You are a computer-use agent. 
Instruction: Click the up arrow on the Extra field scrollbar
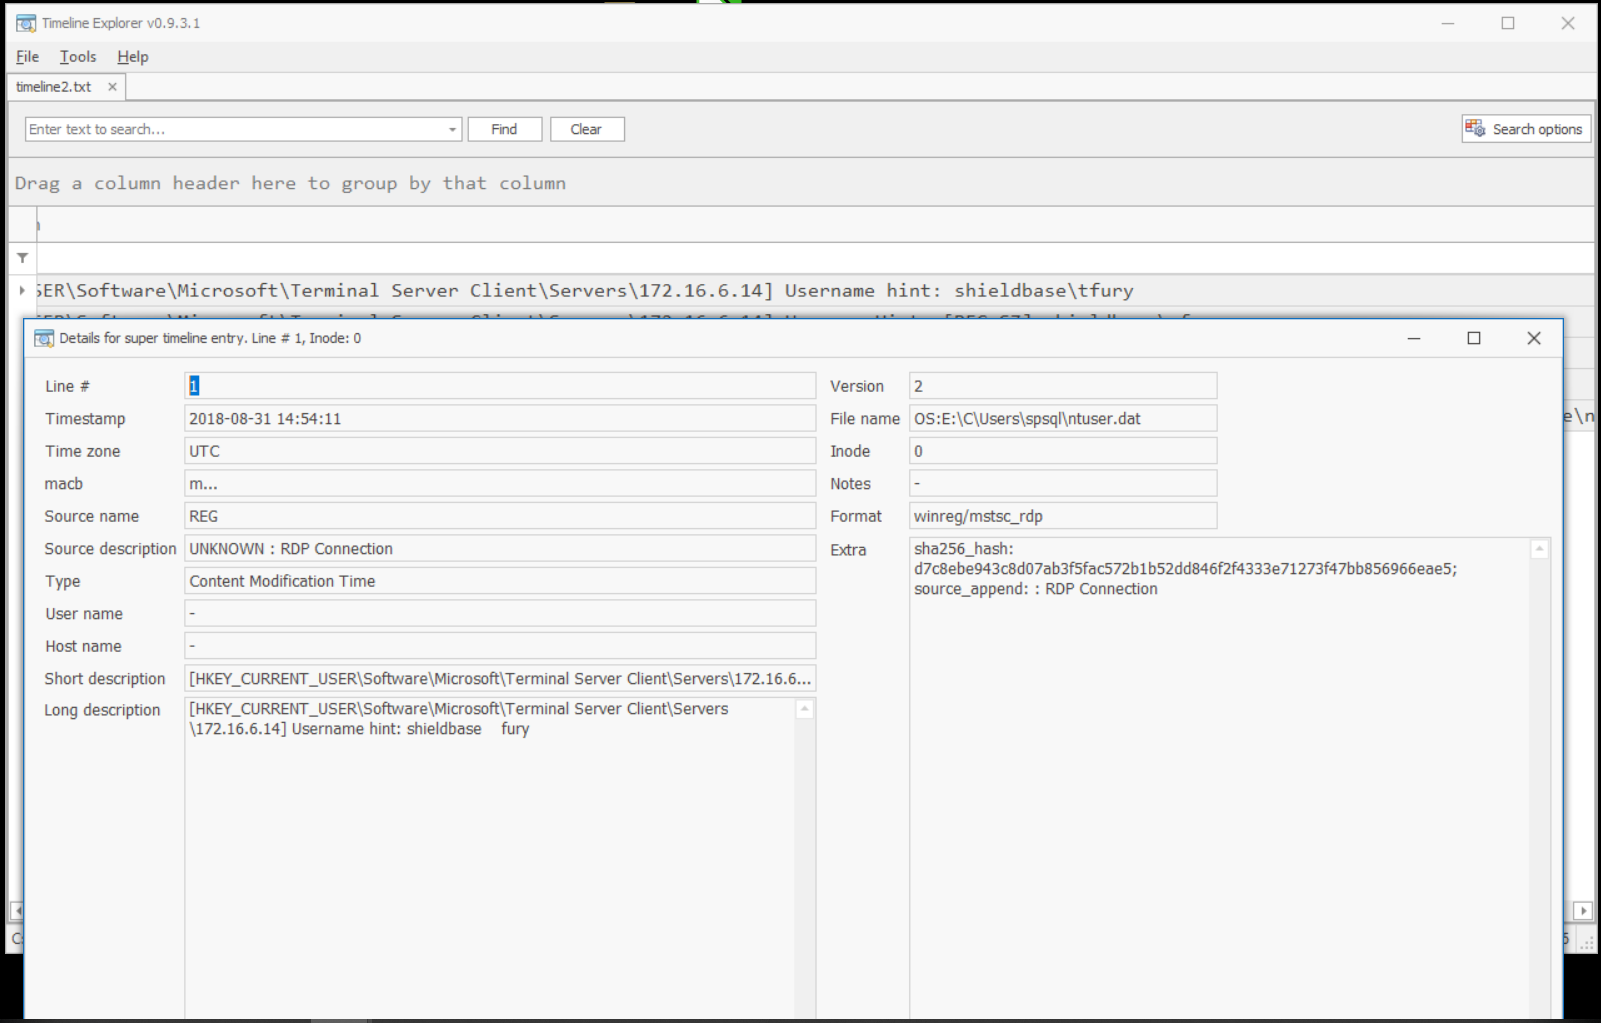tap(1541, 547)
